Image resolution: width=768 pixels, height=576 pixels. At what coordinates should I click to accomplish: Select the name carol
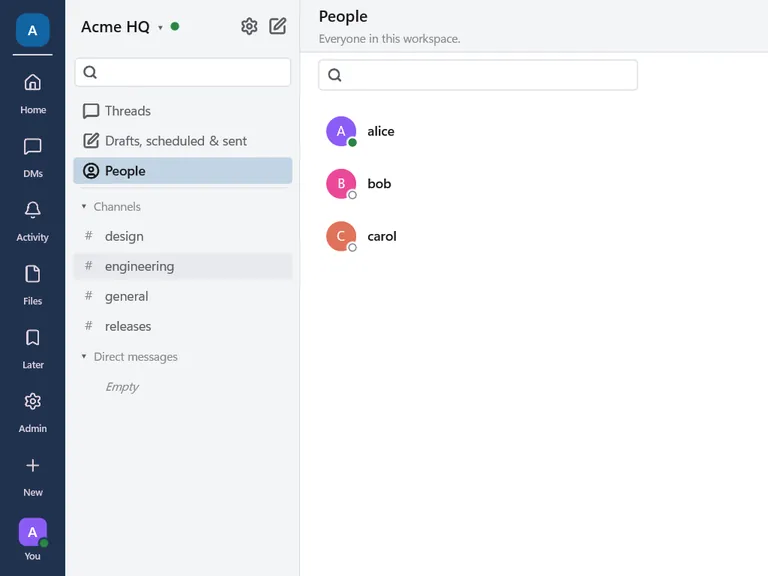point(382,236)
